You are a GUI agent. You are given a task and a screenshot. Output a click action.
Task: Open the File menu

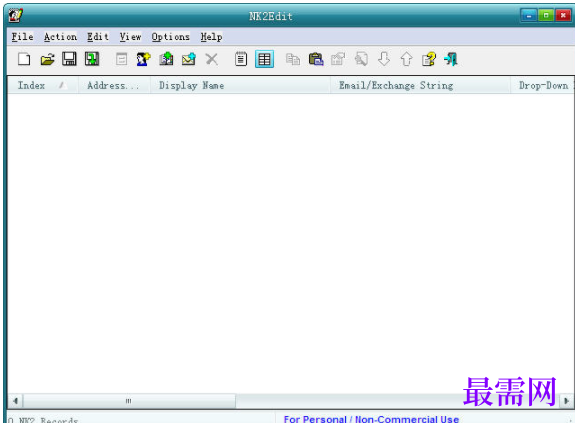click(22, 37)
